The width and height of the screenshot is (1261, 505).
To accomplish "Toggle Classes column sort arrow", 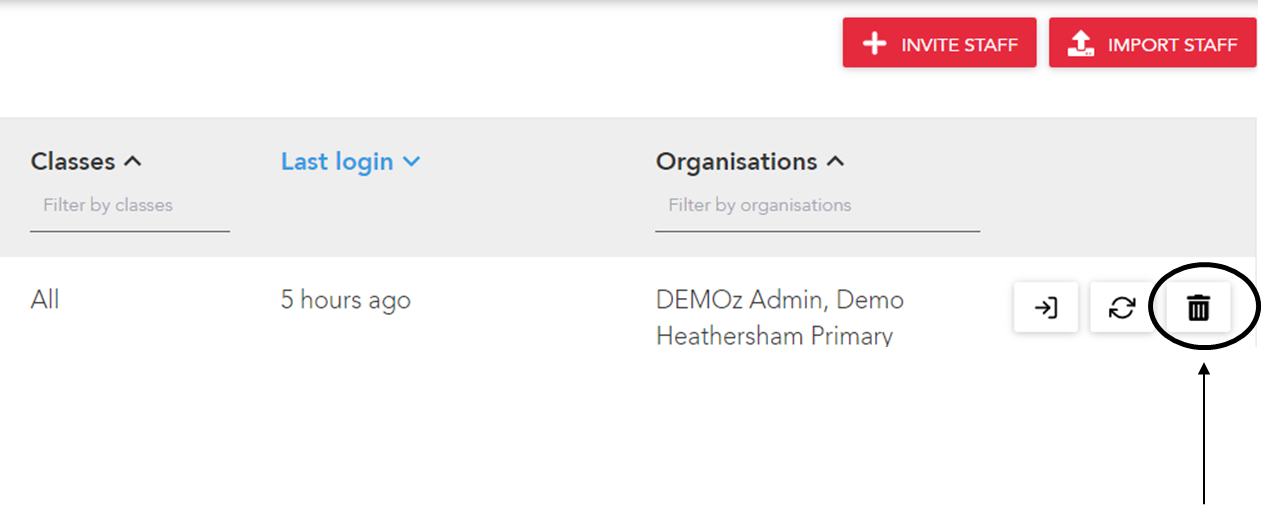I will (x=132, y=161).
